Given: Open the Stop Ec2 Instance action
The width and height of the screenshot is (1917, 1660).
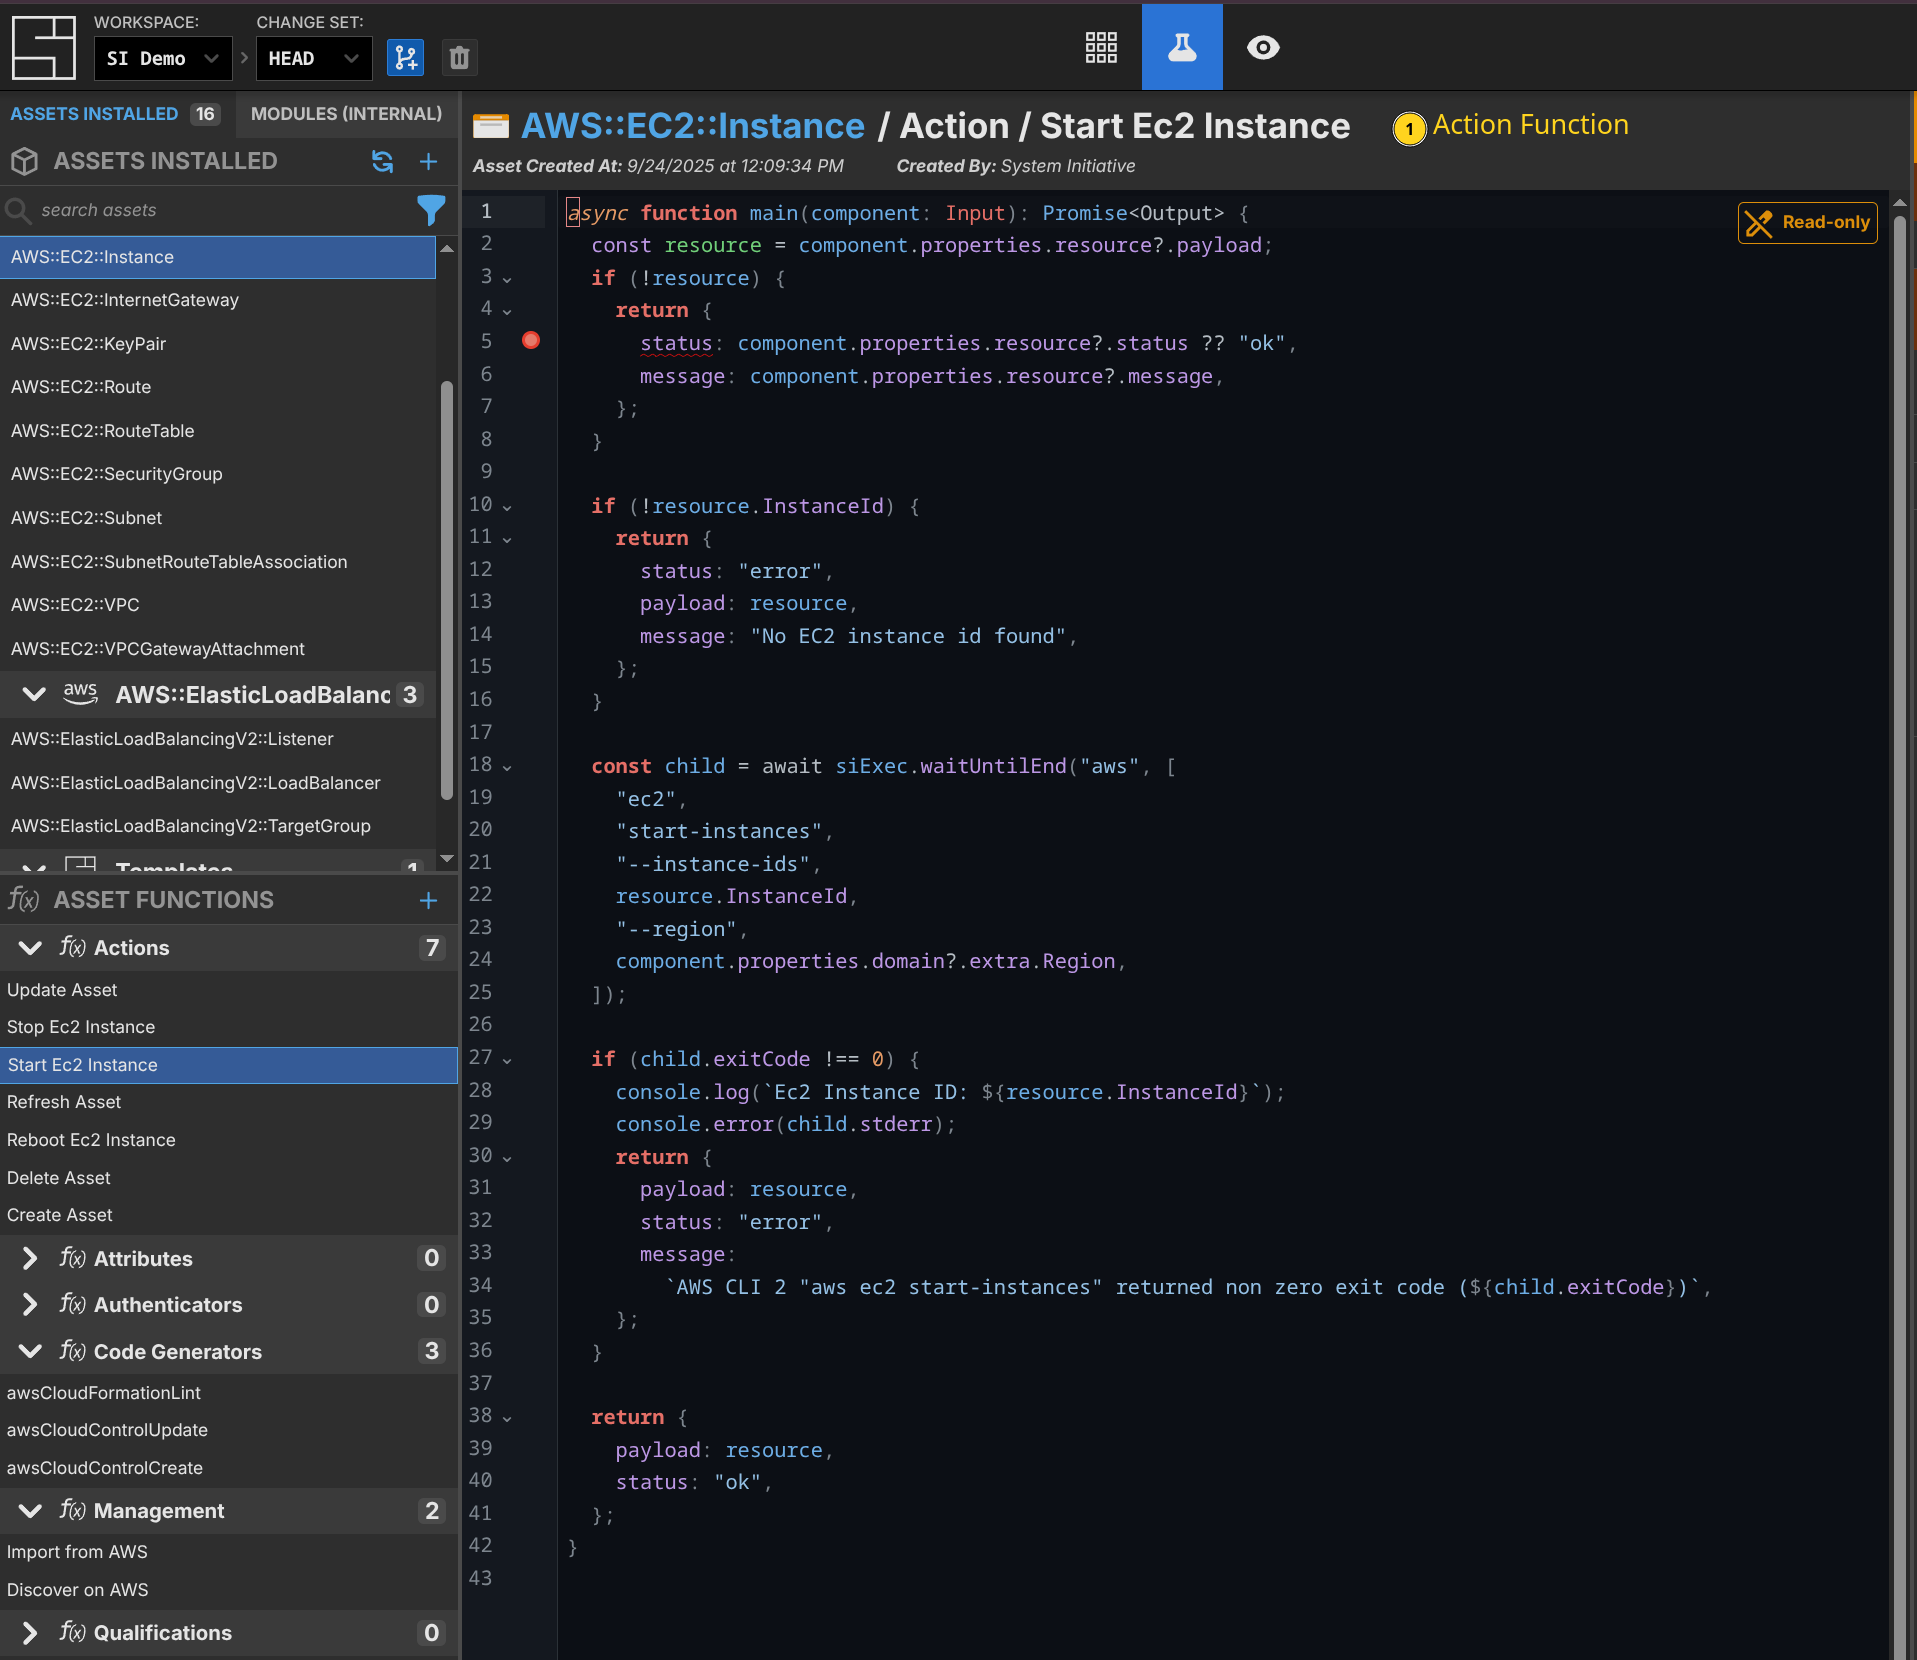Looking at the screenshot, I should point(81,1027).
